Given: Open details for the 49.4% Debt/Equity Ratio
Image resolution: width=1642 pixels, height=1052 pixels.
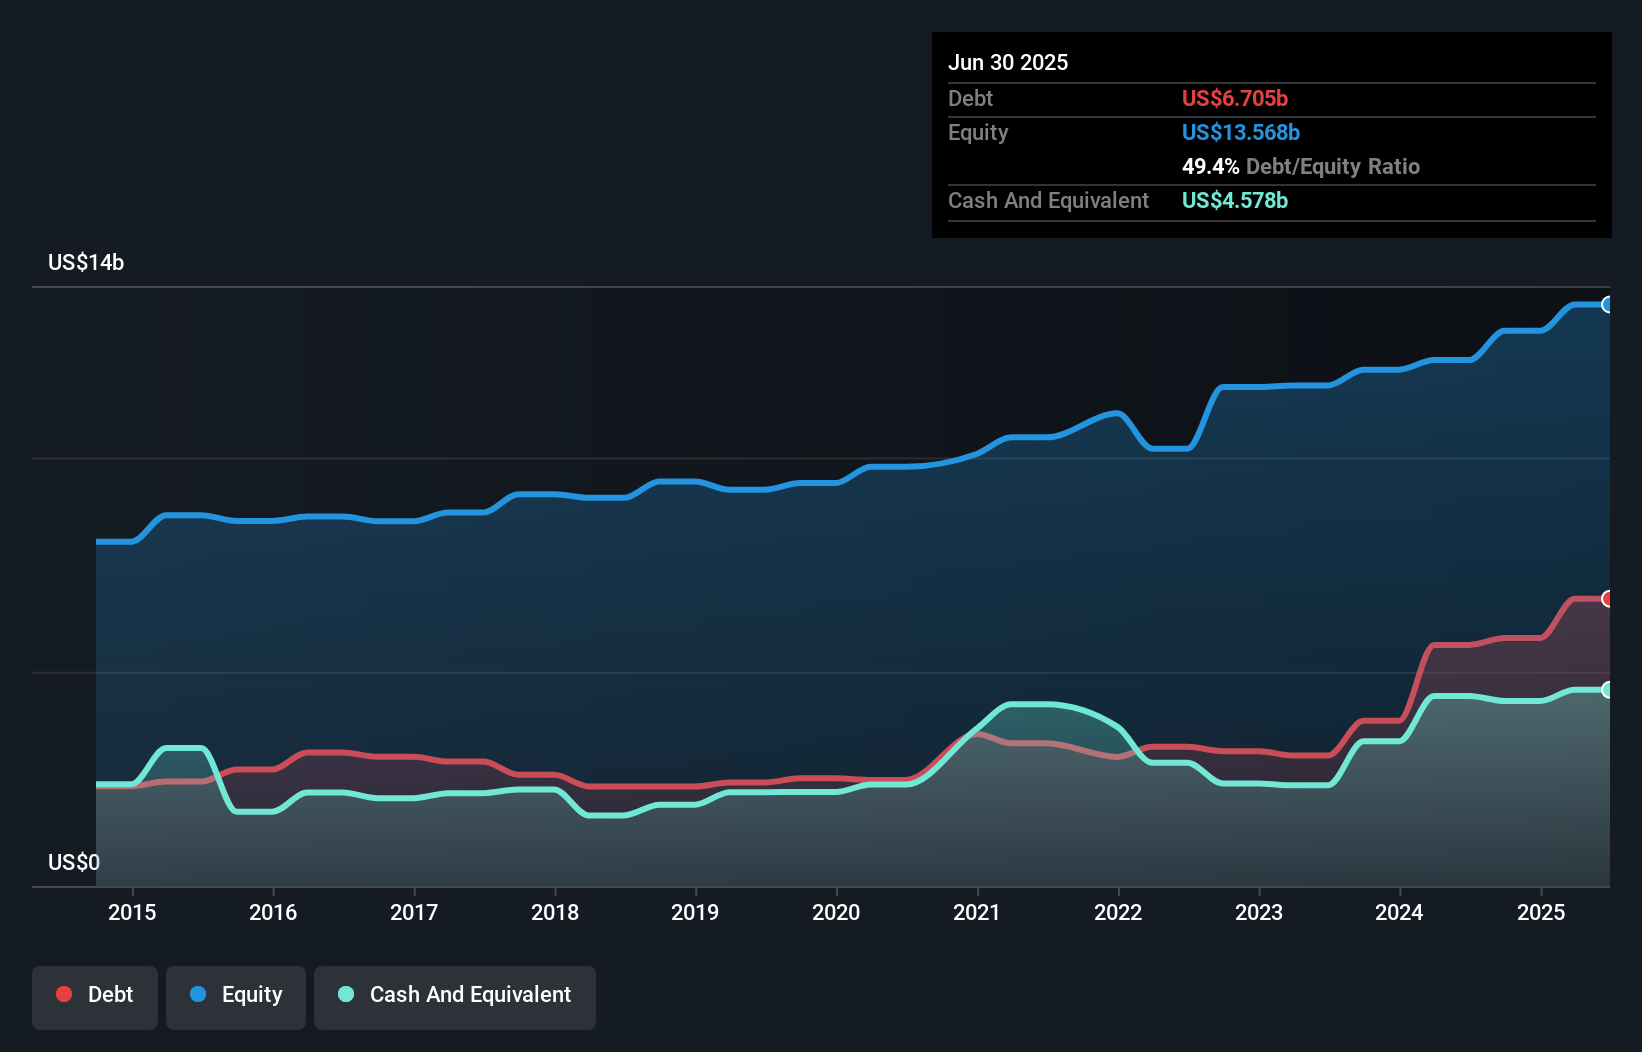Looking at the screenshot, I should pyautogui.click(x=1301, y=167).
